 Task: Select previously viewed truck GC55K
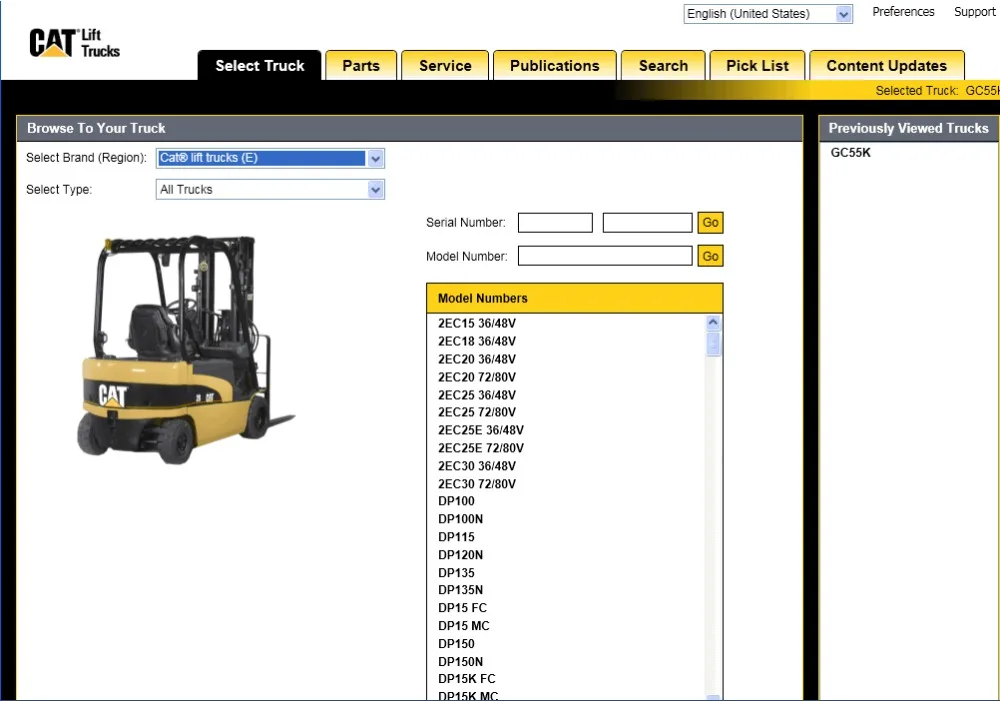pyautogui.click(x=851, y=153)
